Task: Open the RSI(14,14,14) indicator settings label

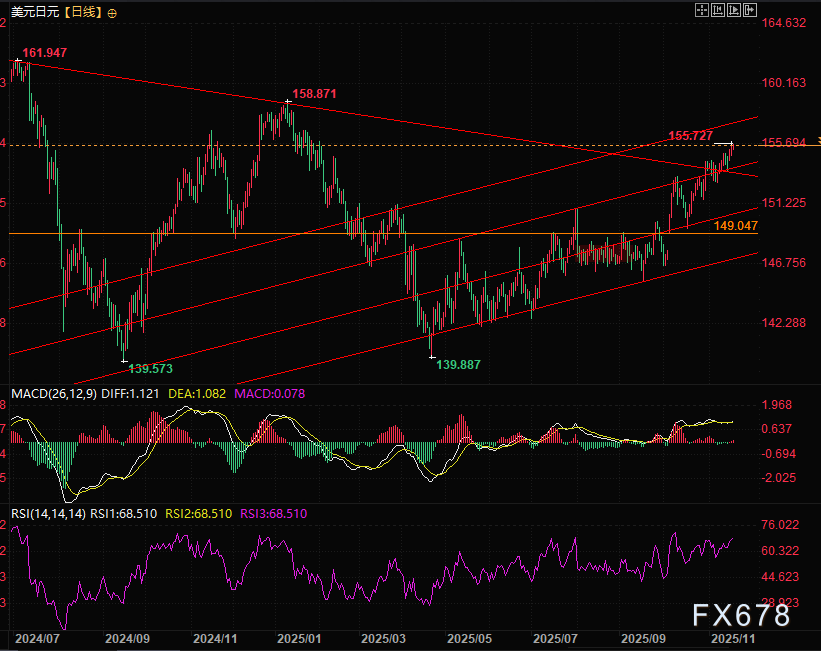Action: click(47, 513)
